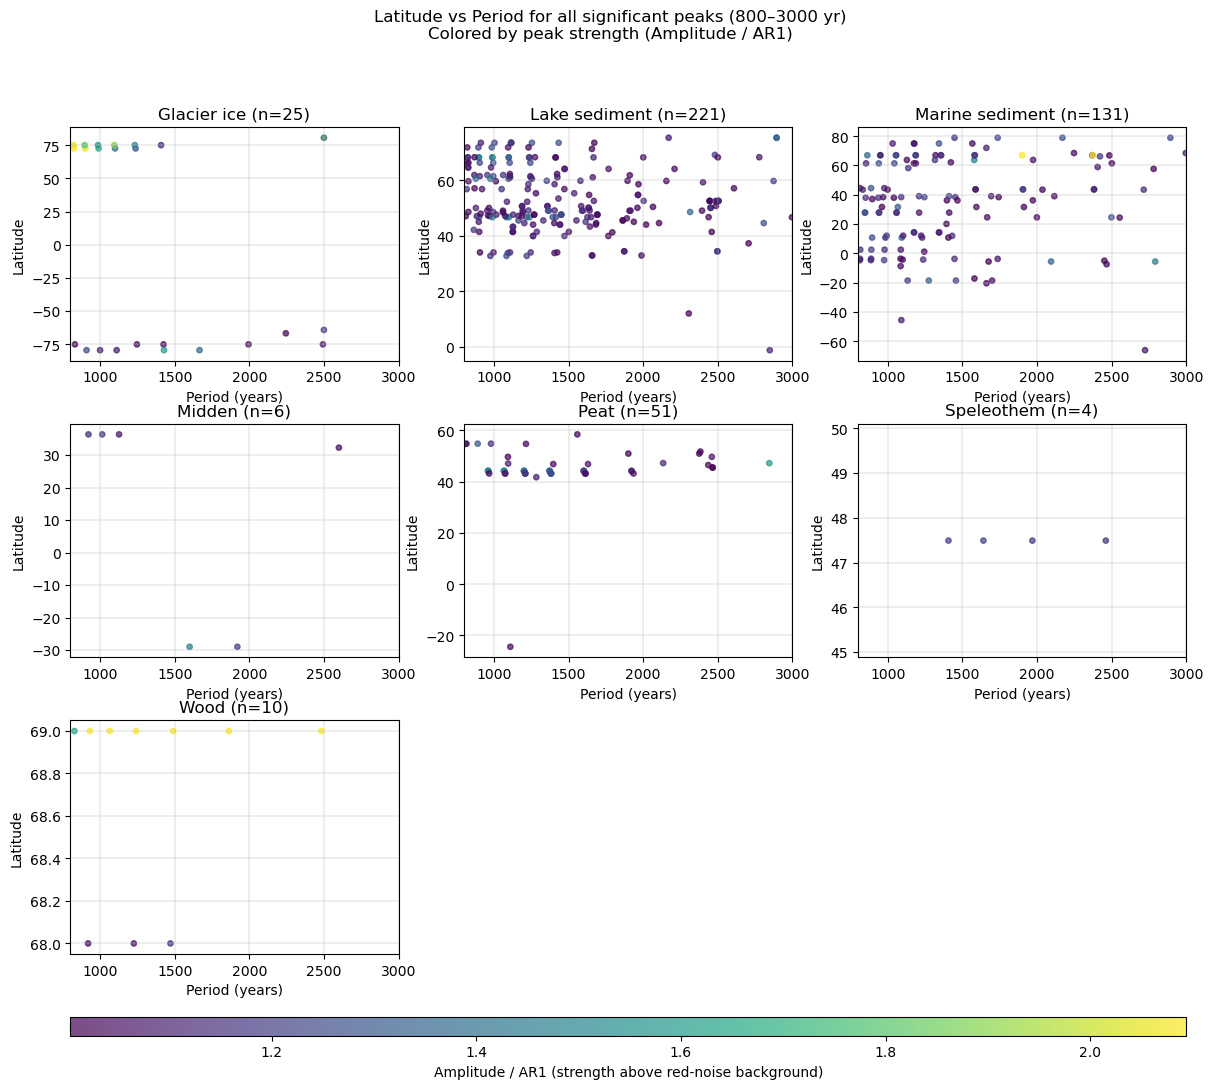Screen dimensions: 1214x1089
Task: Select the Lake sediment (n=221) plot title
Action: 628,115
